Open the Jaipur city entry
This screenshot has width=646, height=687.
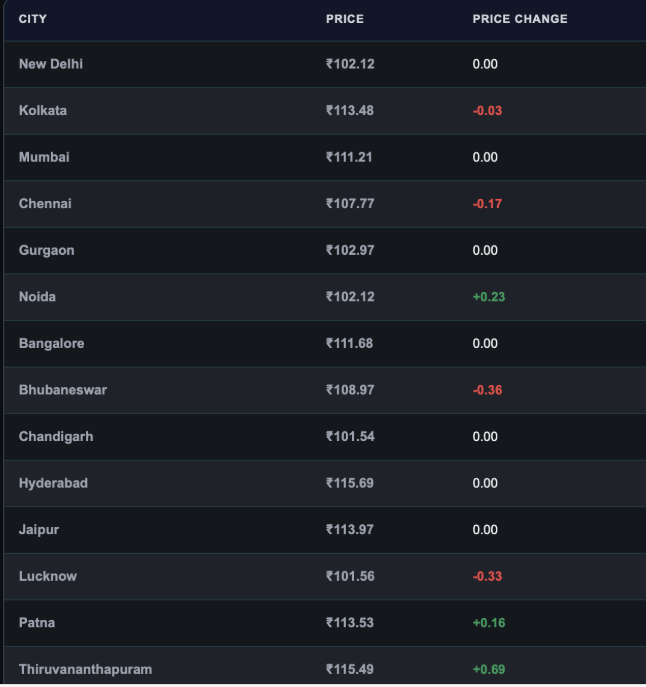[x=39, y=530]
